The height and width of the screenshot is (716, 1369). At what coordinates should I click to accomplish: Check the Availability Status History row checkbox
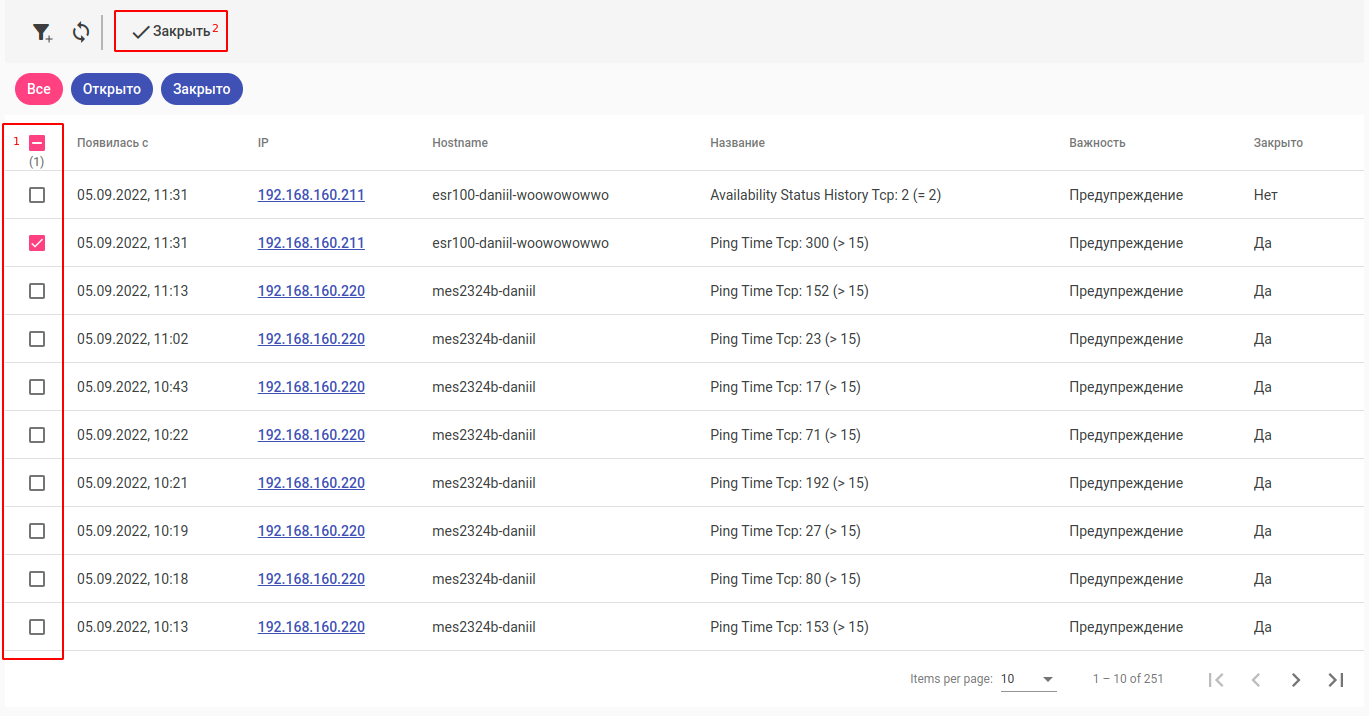[x=37, y=195]
